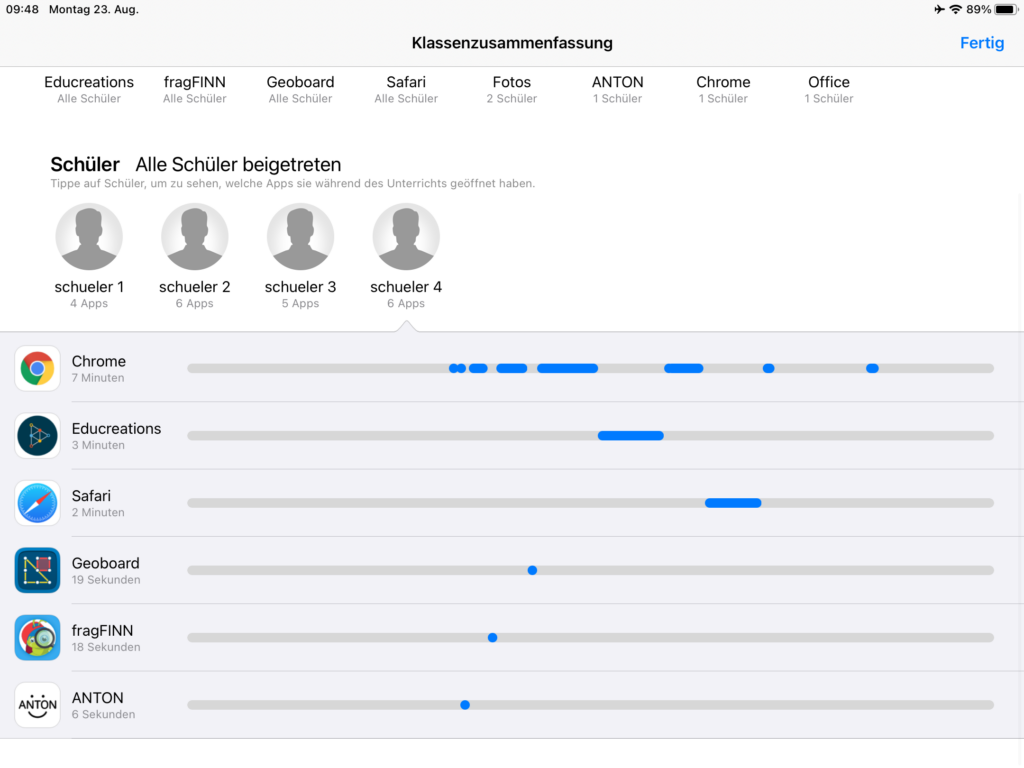Tap the battery indicator in status bar
This screenshot has height=768, width=1024.
(x=1000, y=10)
